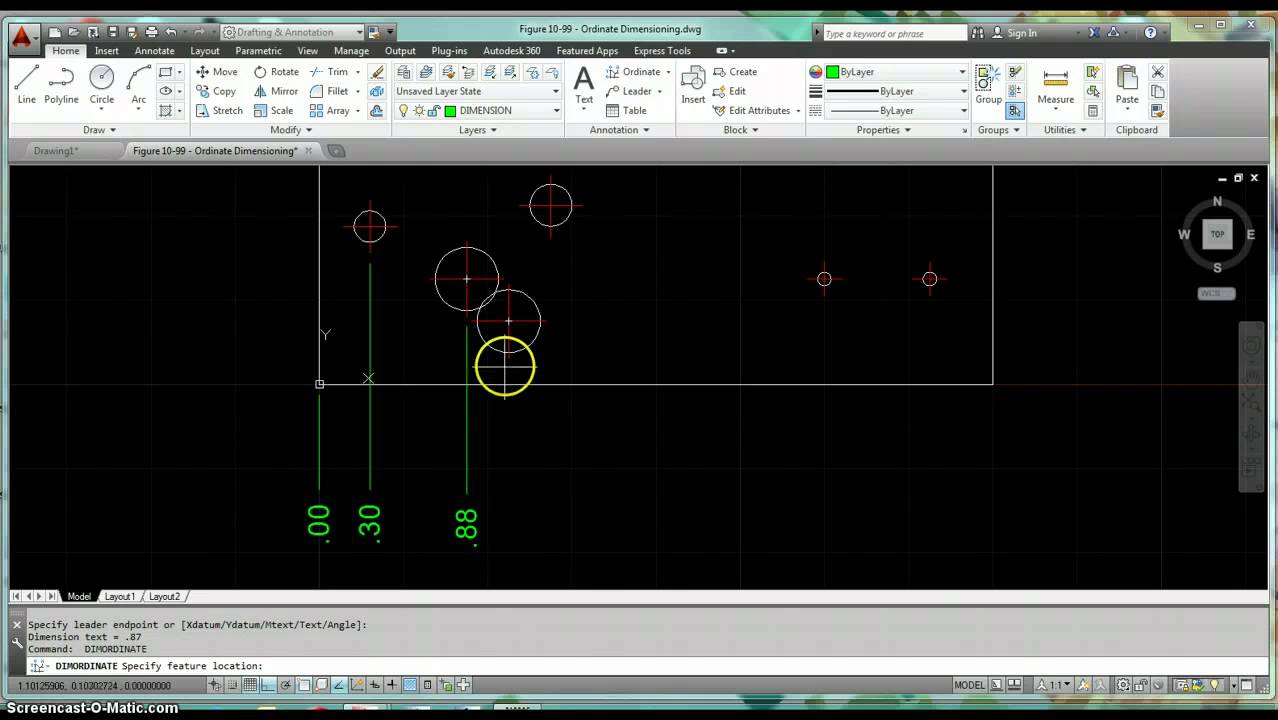Viewport: 1278px width, 720px height.
Task: Click the TOP face of the ViewCube
Action: 1217,234
